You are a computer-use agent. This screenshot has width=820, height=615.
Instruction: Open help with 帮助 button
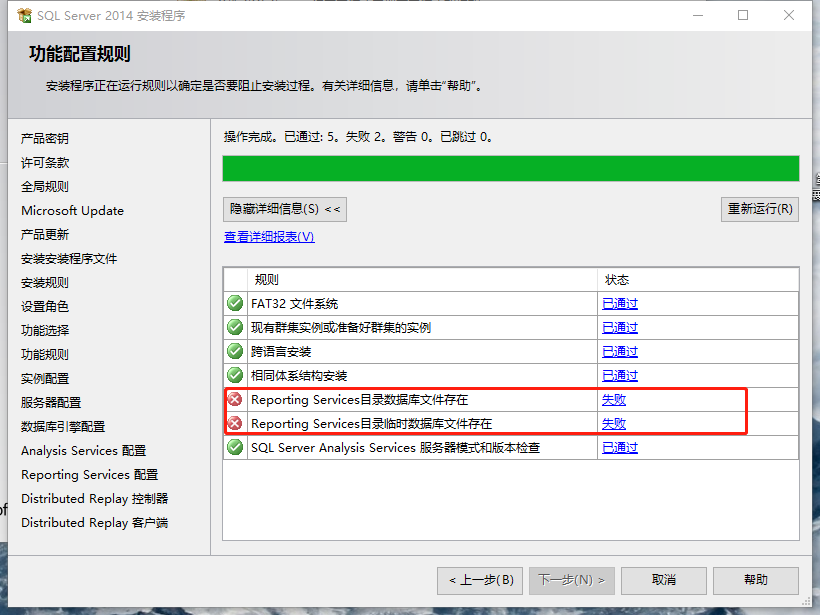756,580
